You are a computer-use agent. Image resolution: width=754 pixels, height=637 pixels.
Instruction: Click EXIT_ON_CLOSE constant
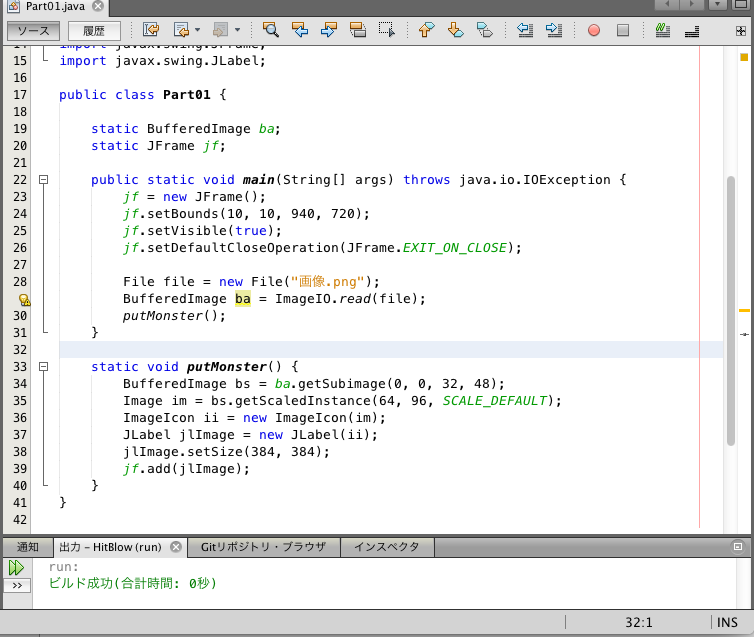point(455,248)
